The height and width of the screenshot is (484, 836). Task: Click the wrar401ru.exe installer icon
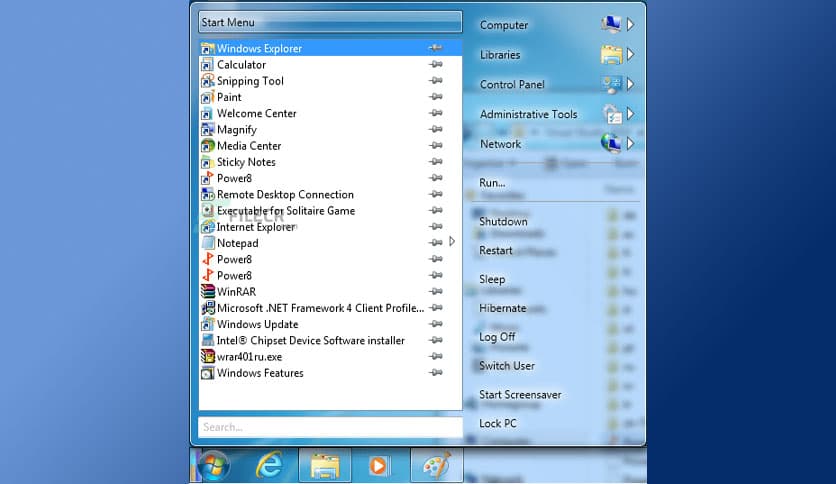point(207,357)
